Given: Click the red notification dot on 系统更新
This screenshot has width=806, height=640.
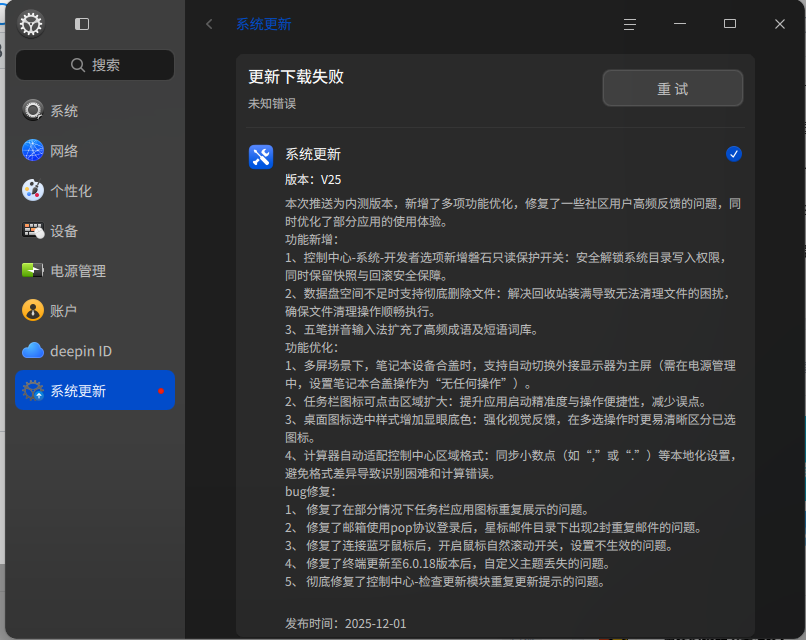Looking at the screenshot, I should pyautogui.click(x=161, y=391).
